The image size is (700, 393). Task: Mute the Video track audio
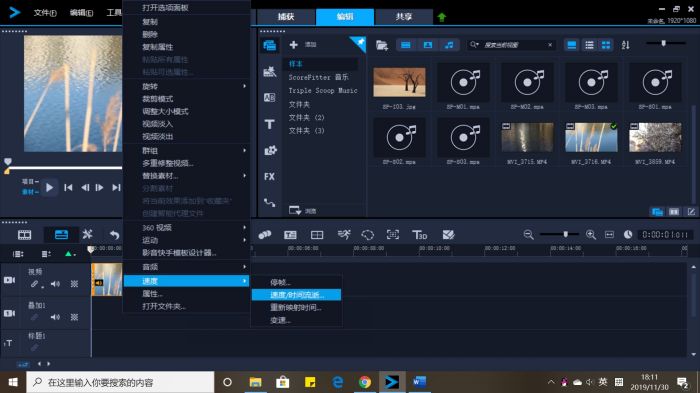point(55,284)
